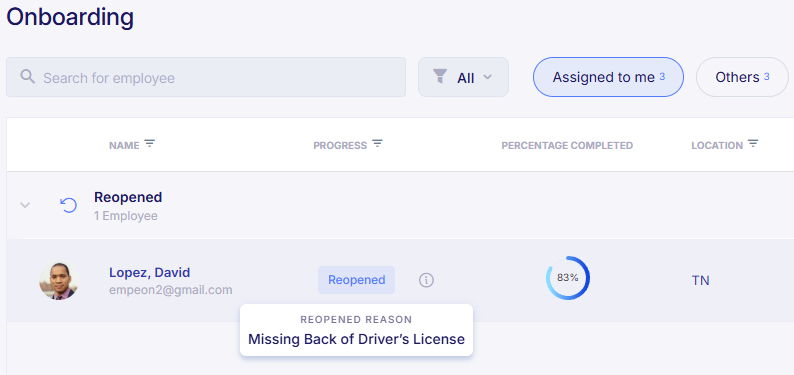
Task: Open the All filter dropdown
Action: [x=463, y=77]
